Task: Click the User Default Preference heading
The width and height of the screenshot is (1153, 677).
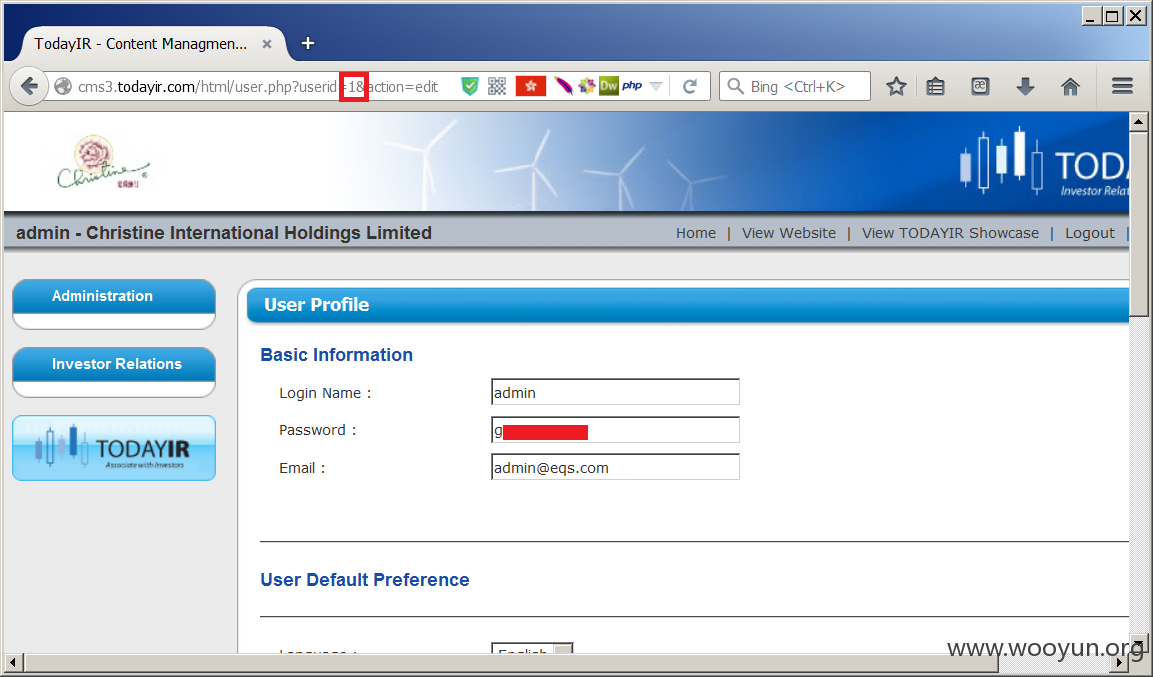Action: click(x=365, y=580)
